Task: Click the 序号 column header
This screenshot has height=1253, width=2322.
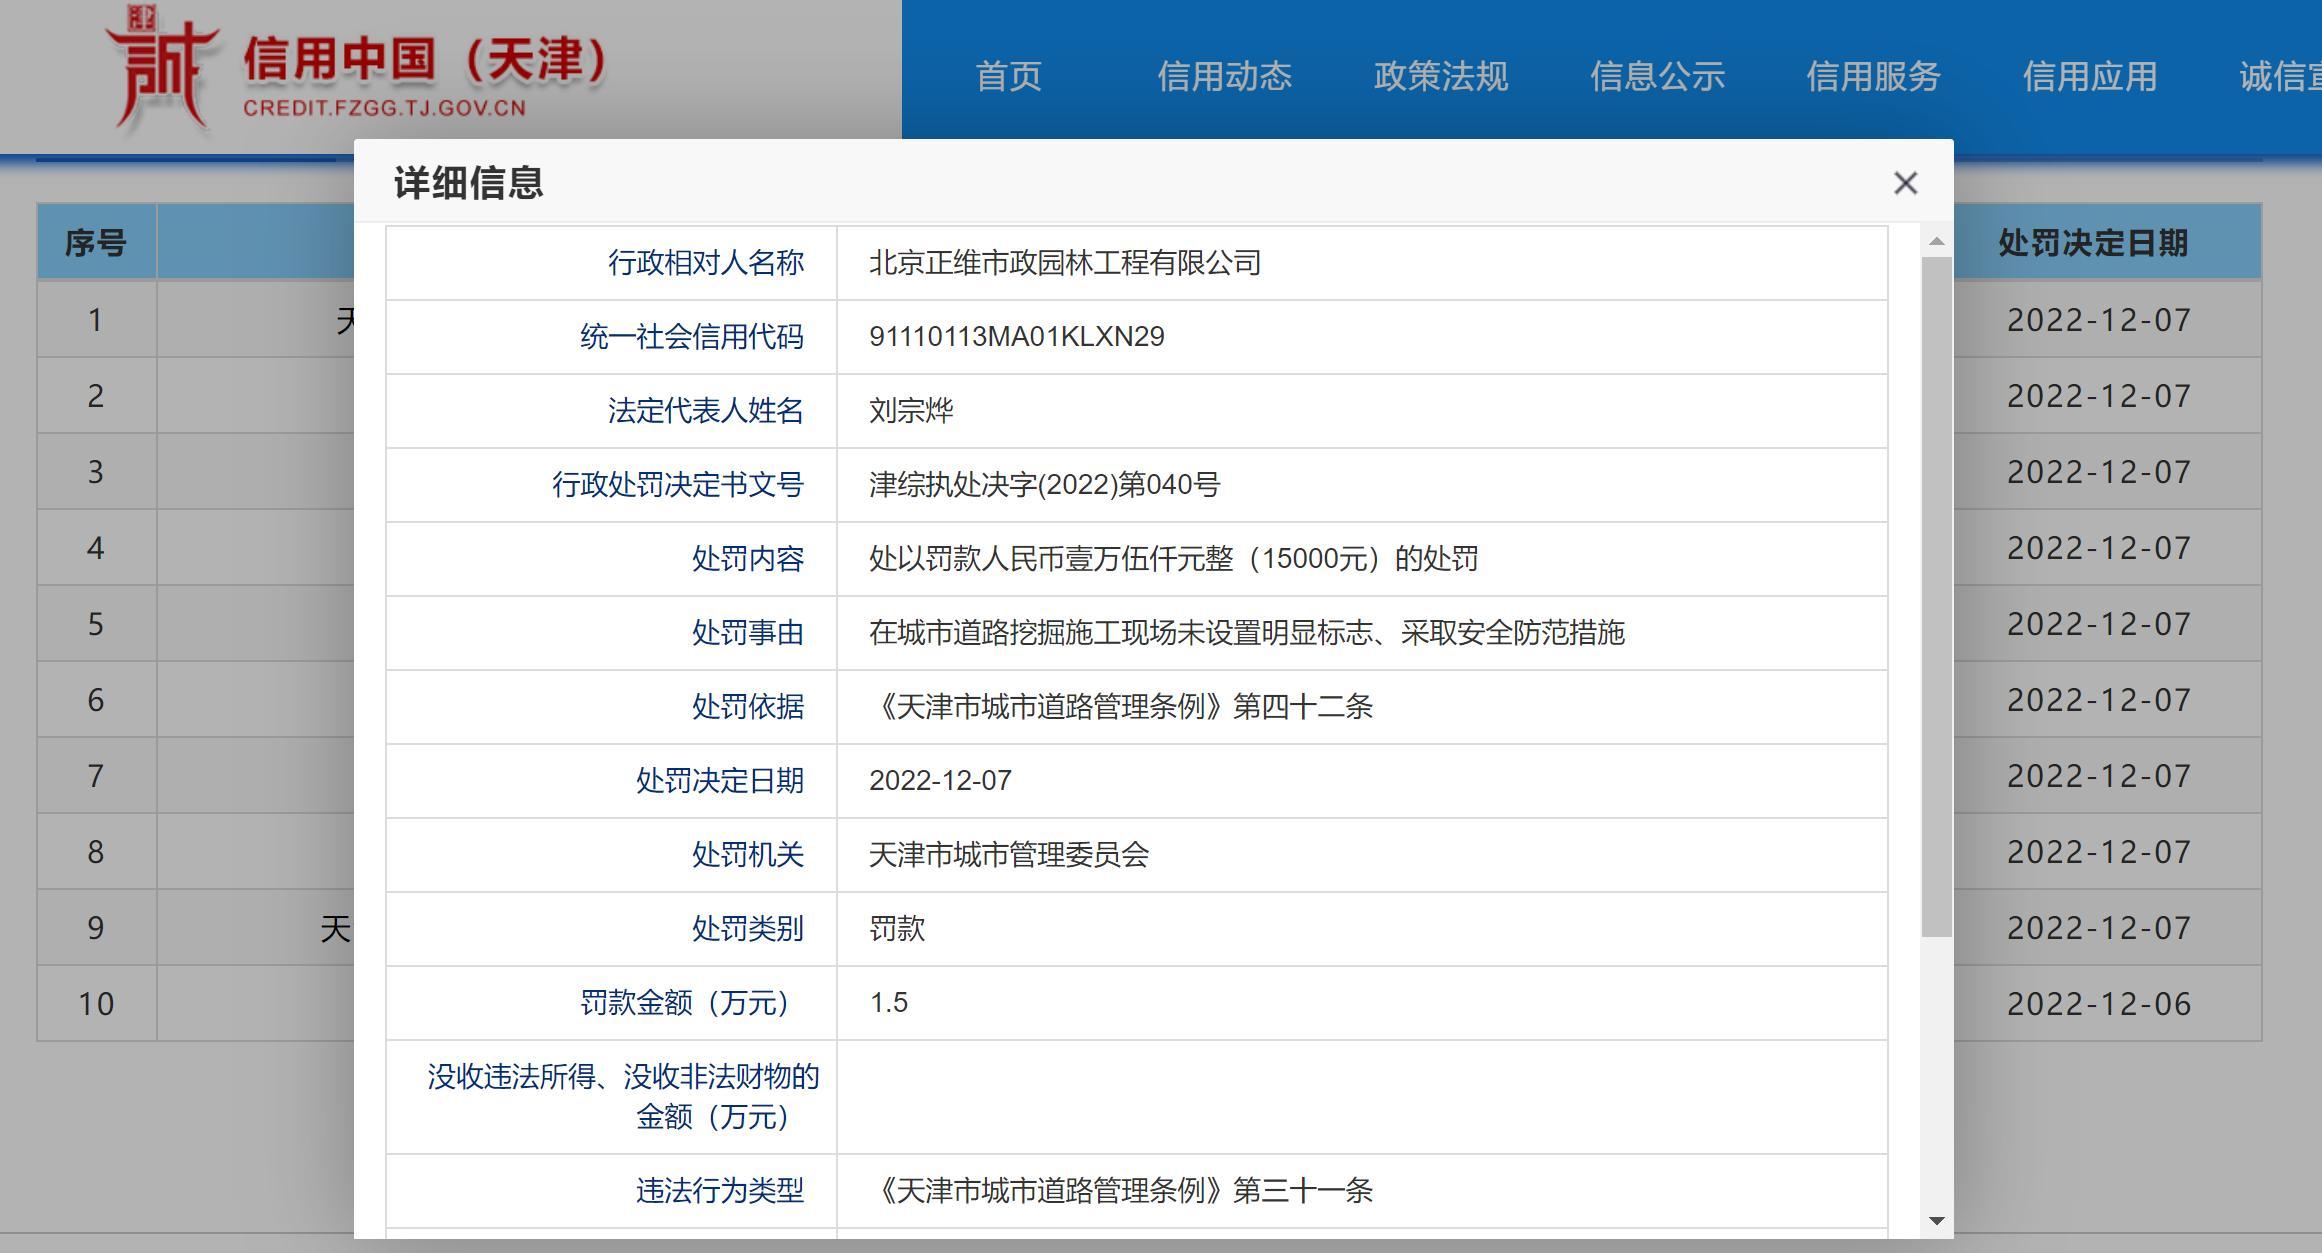Action: point(96,243)
